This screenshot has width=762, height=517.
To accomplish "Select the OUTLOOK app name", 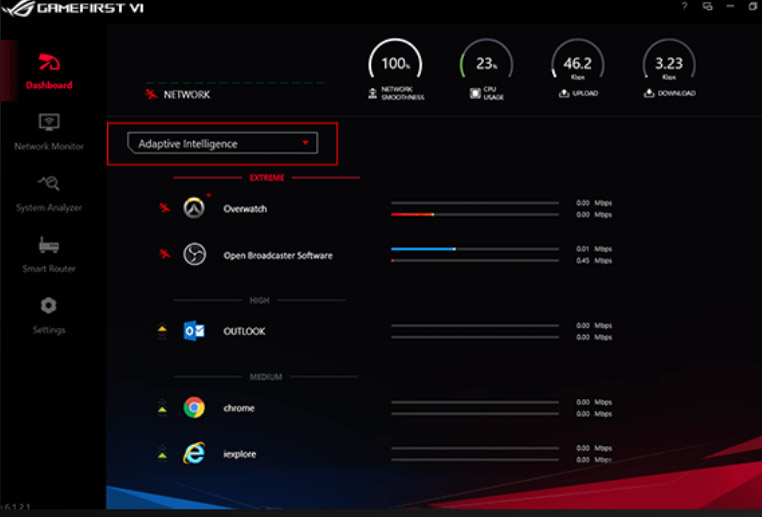I will [244, 331].
